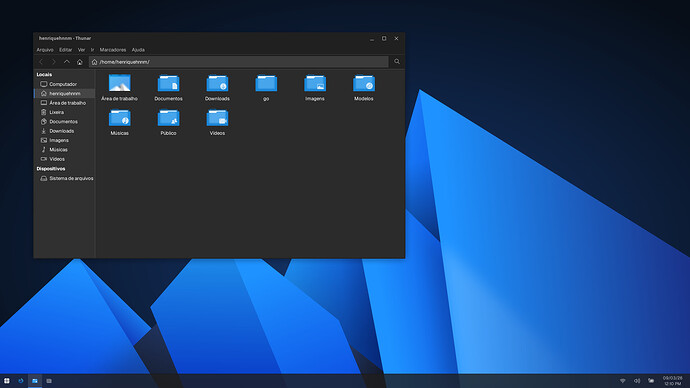Go to home folder via toolbar house icon
Image resolution: width=690 pixels, height=388 pixels.
[80, 62]
